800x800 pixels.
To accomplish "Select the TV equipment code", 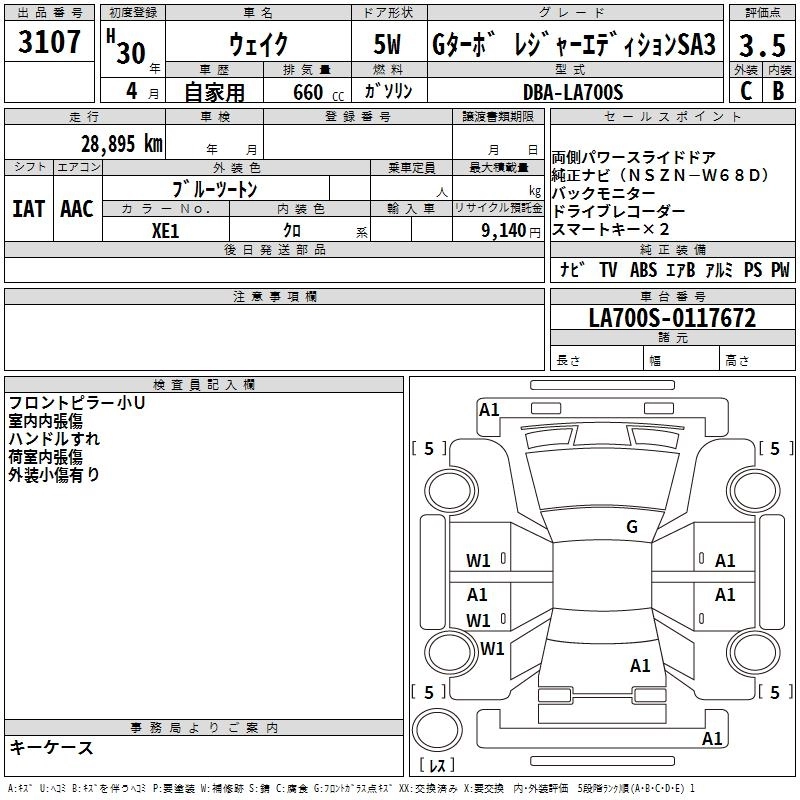I will point(608,269).
